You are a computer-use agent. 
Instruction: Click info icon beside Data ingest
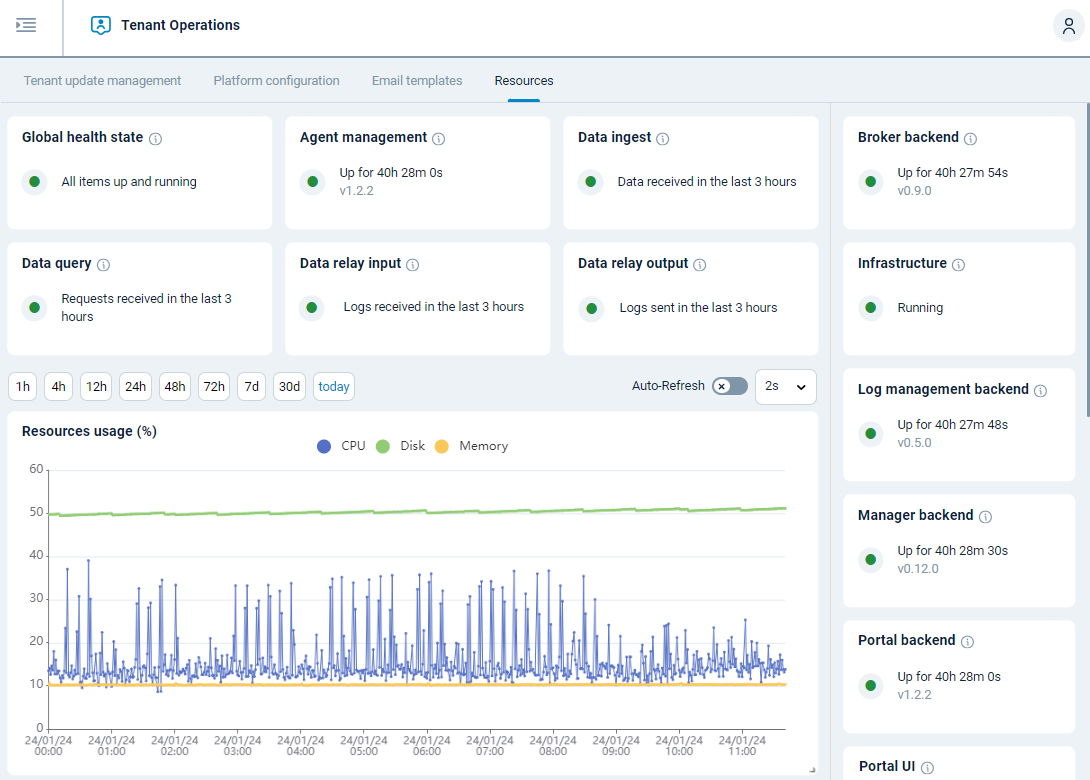tap(662, 139)
